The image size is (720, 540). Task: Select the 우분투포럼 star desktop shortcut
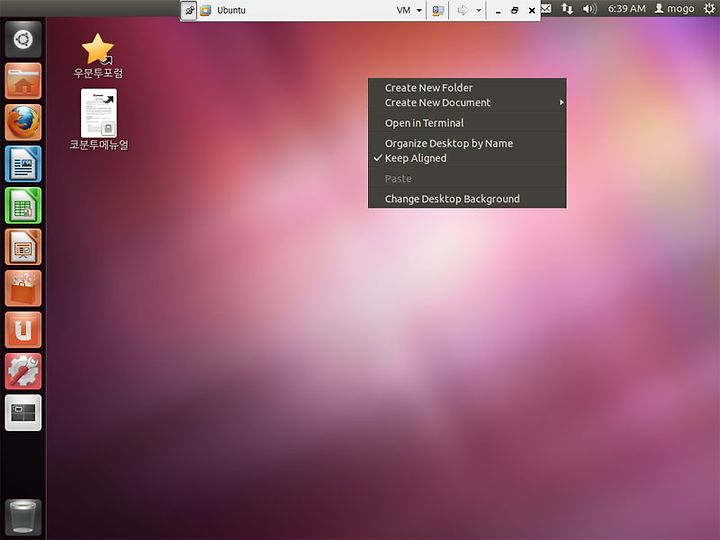98,56
